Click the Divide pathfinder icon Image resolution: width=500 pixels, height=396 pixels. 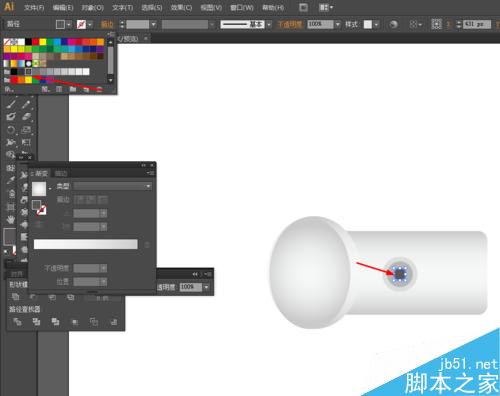(17, 322)
